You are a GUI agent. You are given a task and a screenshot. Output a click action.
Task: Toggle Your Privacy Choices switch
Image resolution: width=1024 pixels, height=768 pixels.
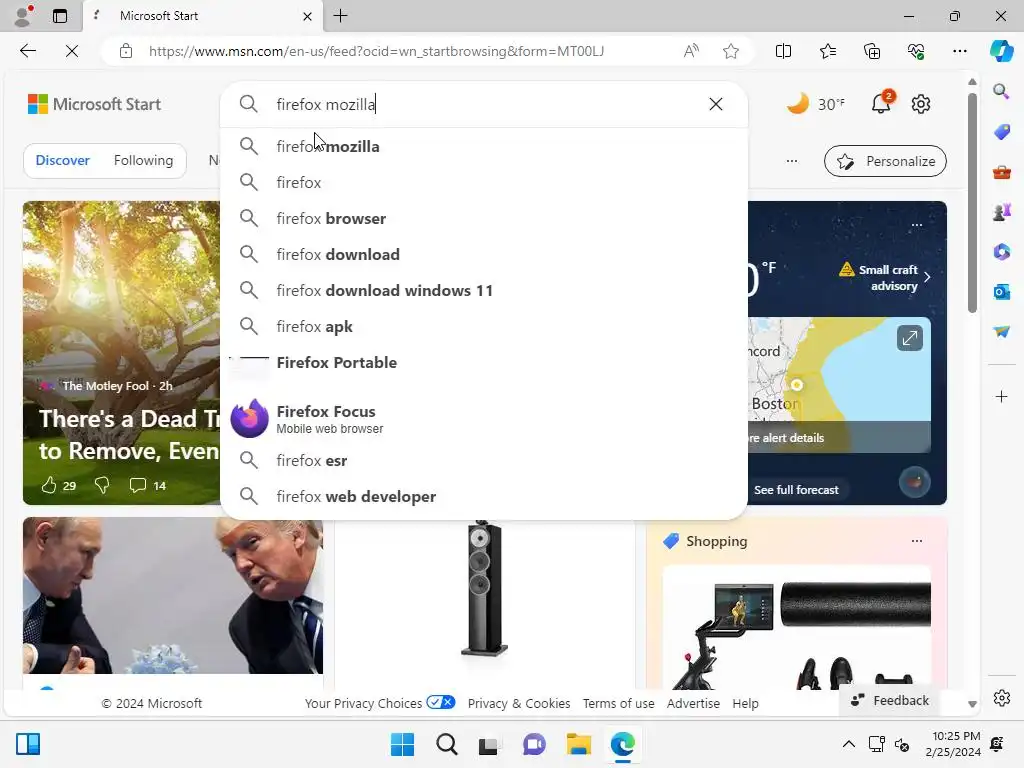click(440, 702)
